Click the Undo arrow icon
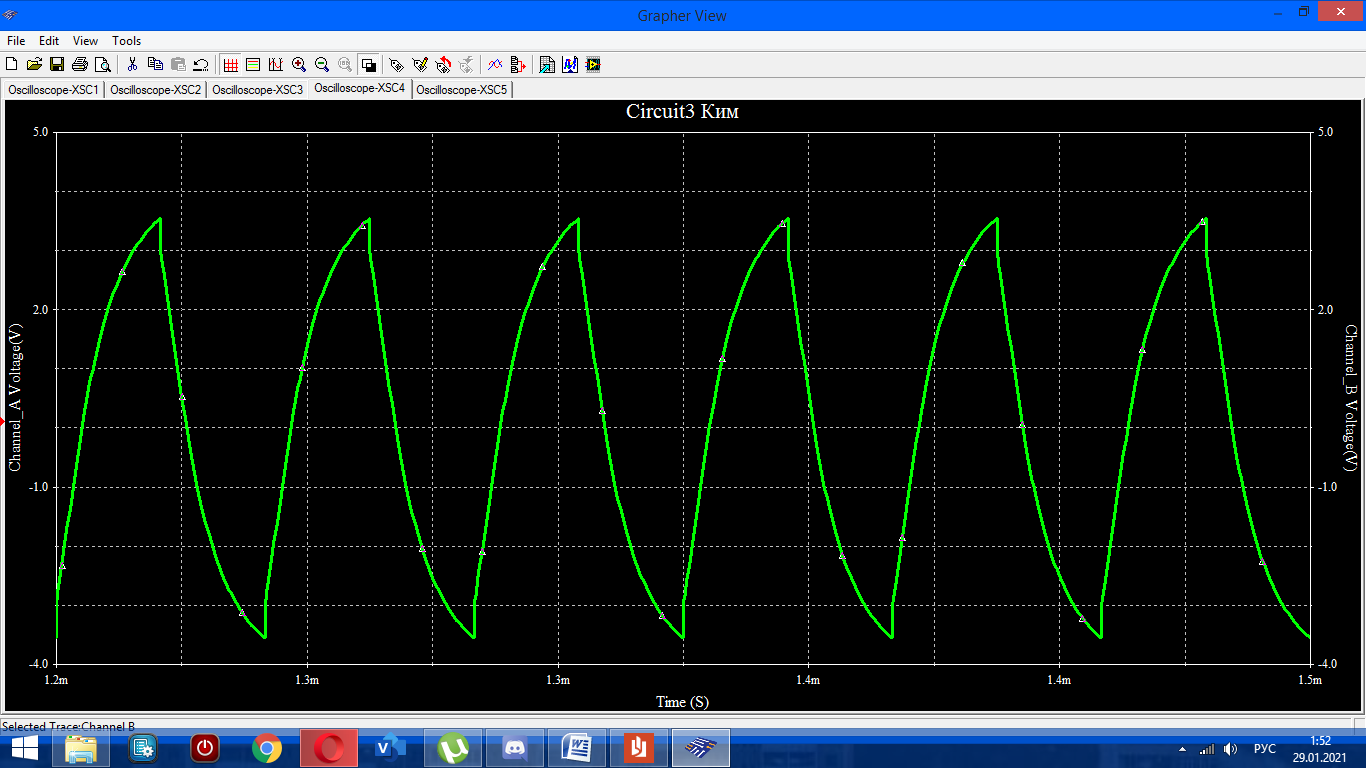The height and width of the screenshot is (768, 1366). (x=201, y=65)
